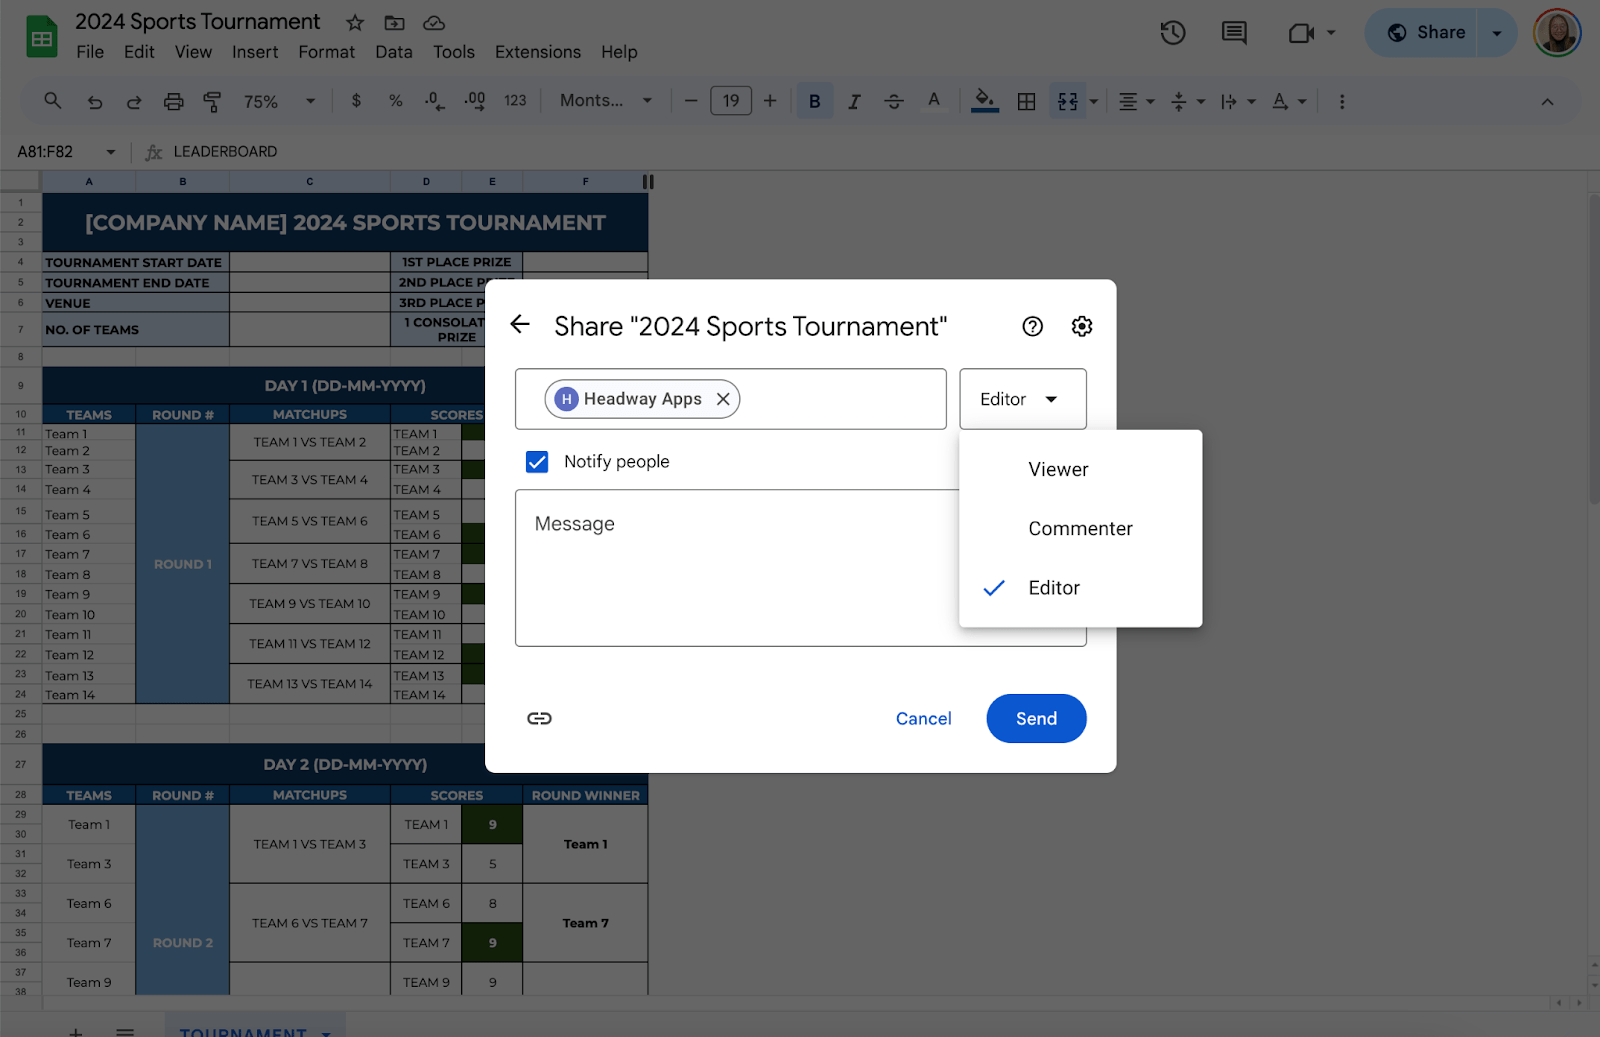The width and height of the screenshot is (1600, 1037).
Task: Select Viewer from the role menu
Action: click(1058, 469)
